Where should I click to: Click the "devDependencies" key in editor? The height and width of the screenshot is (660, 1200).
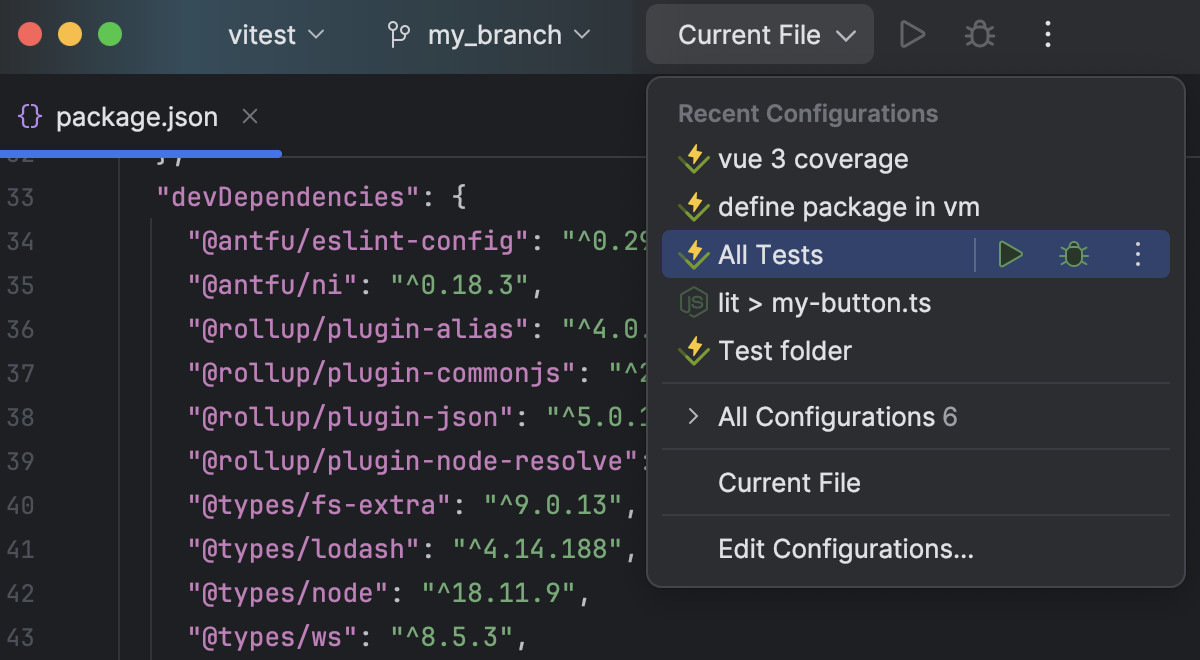pos(287,197)
